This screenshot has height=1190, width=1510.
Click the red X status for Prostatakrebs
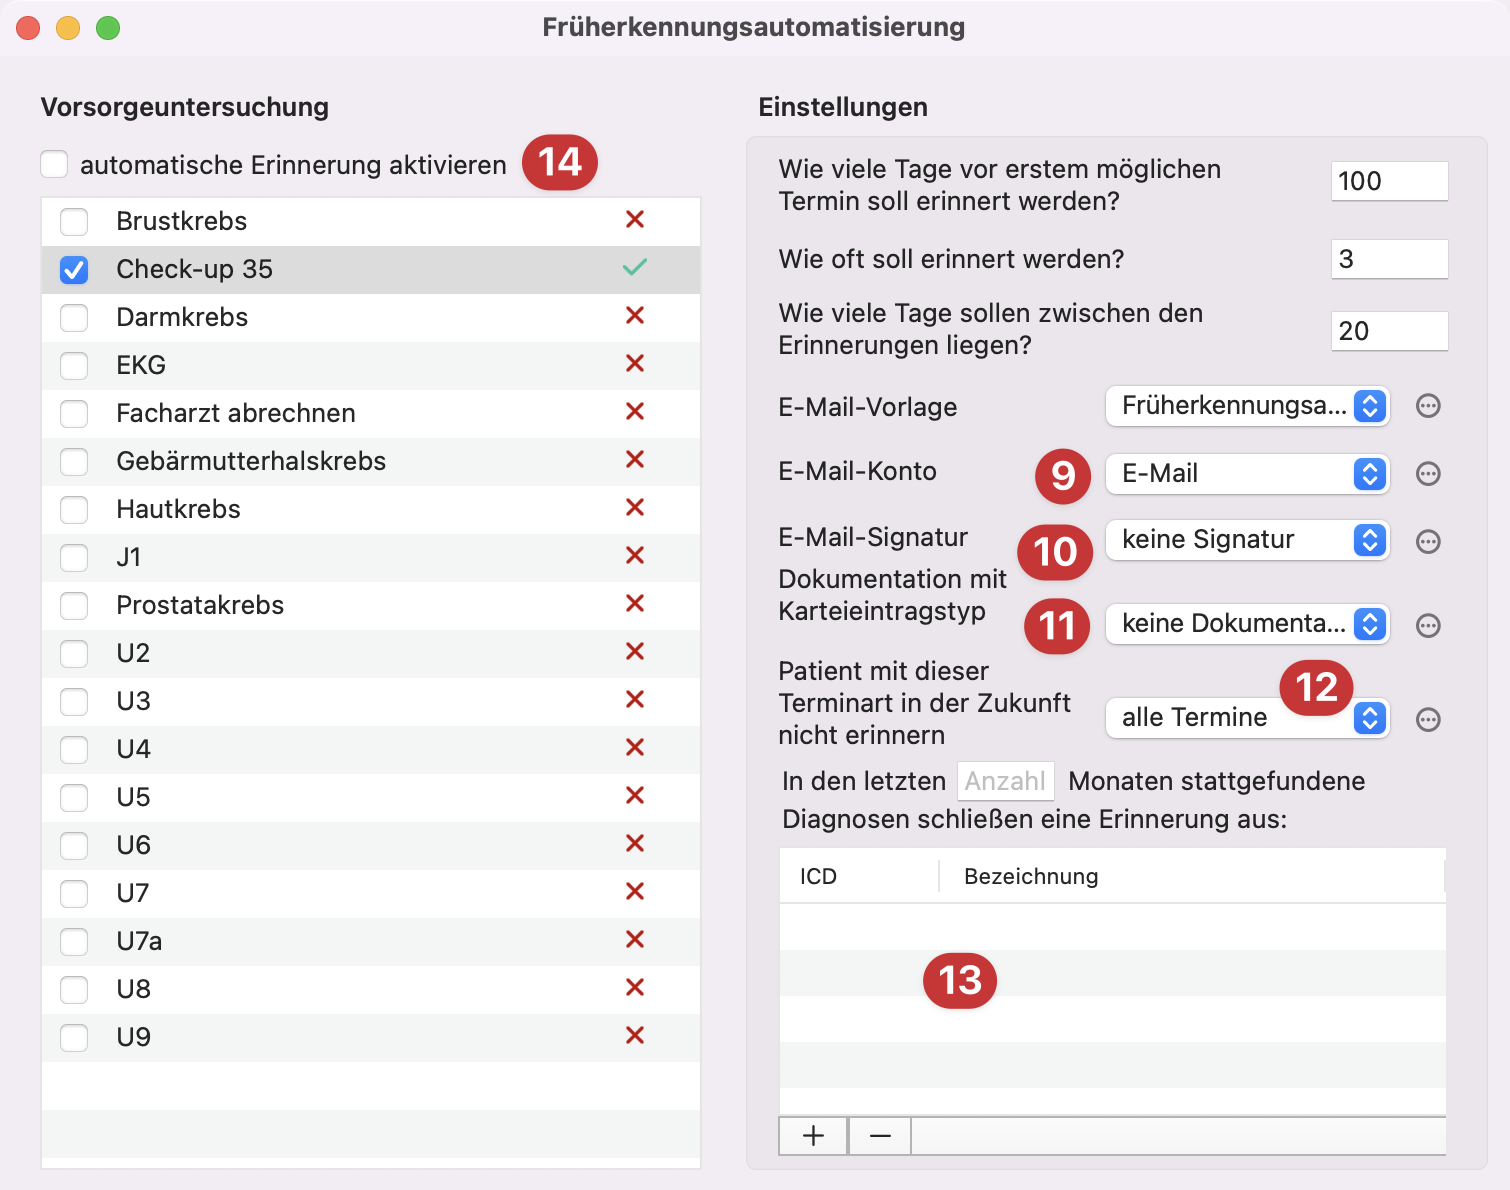pos(634,603)
